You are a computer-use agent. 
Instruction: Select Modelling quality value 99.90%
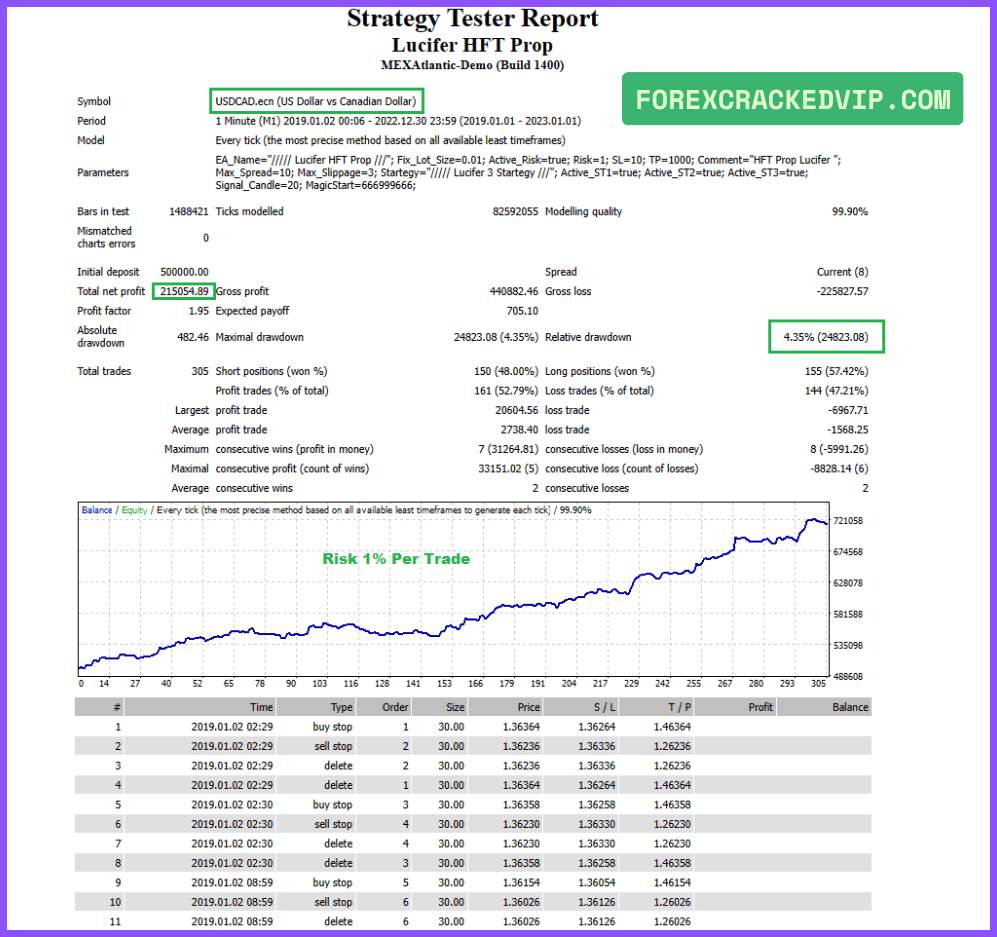pyautogui.click(x=850, y=211)
